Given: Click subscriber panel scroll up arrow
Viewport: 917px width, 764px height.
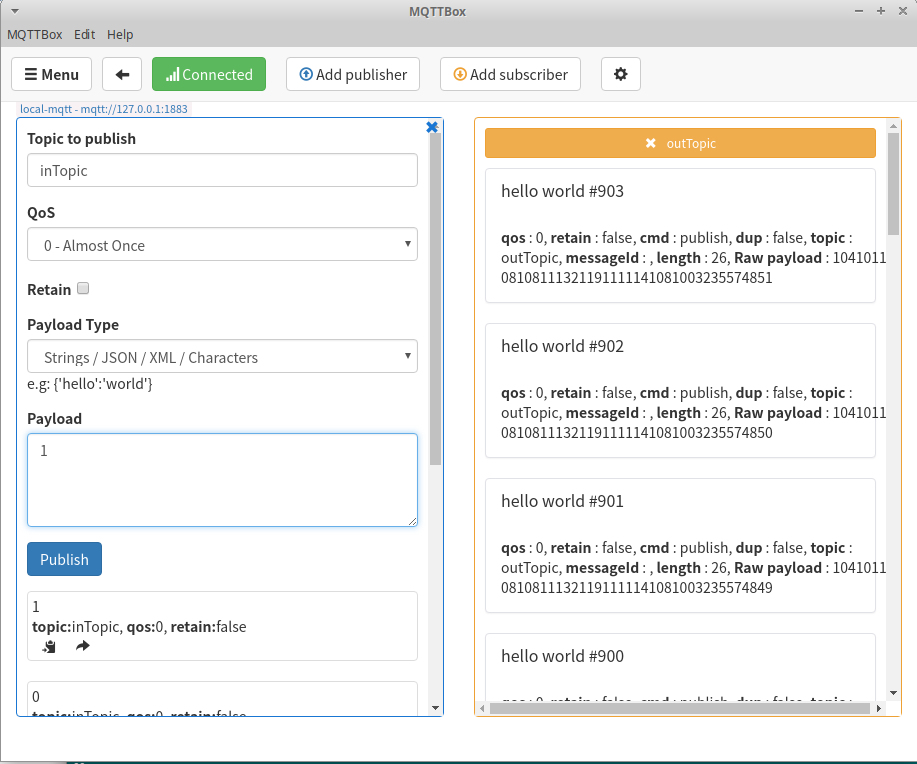Looking at the screenshot, I should (893, 126).
